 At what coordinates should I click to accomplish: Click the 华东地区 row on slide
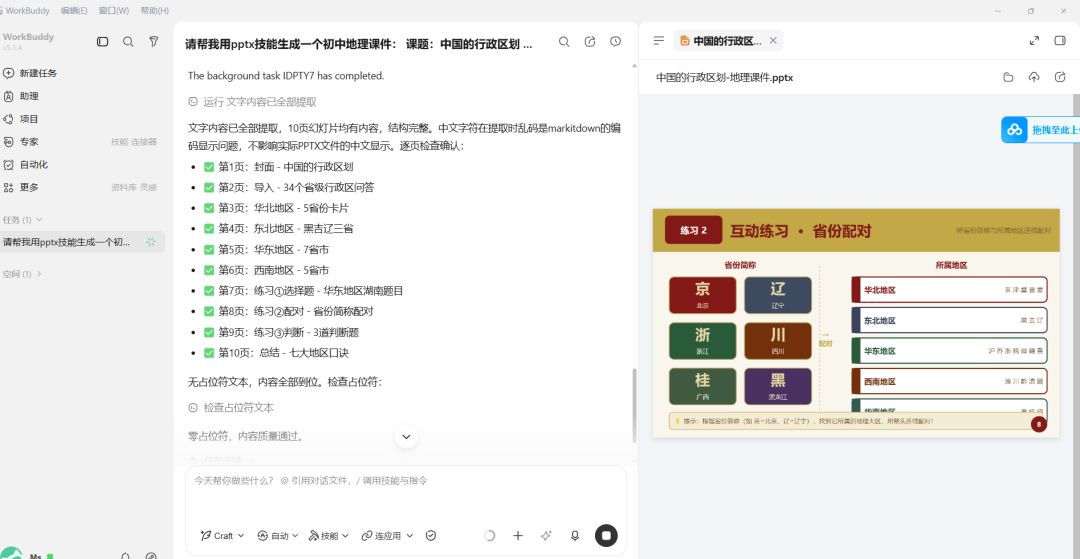click(x=950, y=350)
